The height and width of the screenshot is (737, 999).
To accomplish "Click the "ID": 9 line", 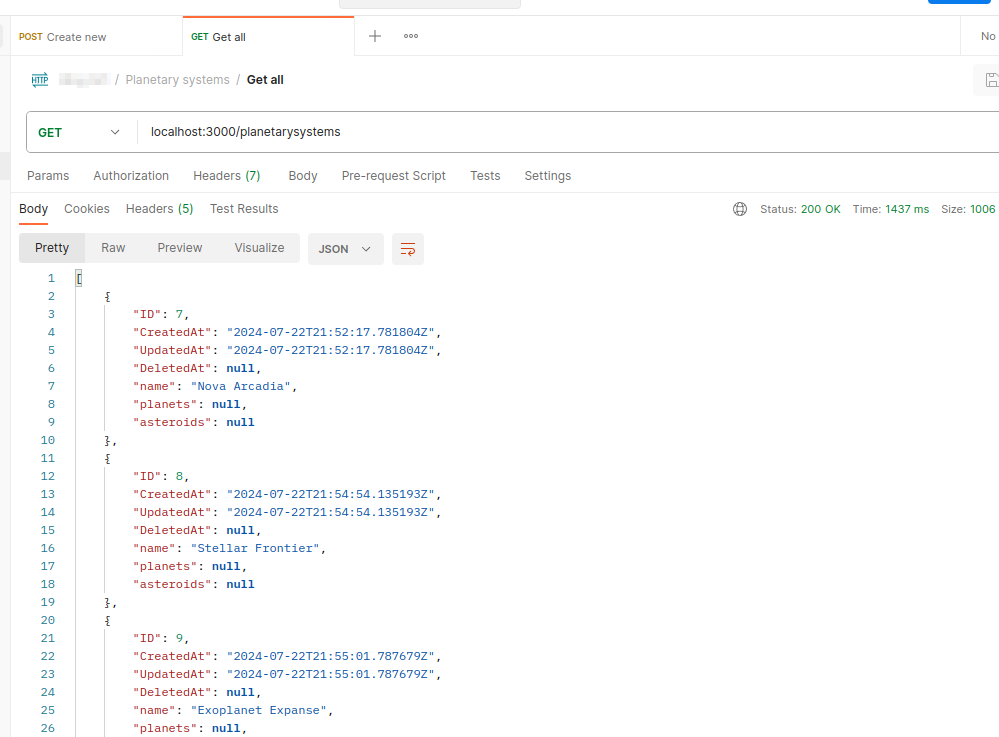I will tap(161, 638).
